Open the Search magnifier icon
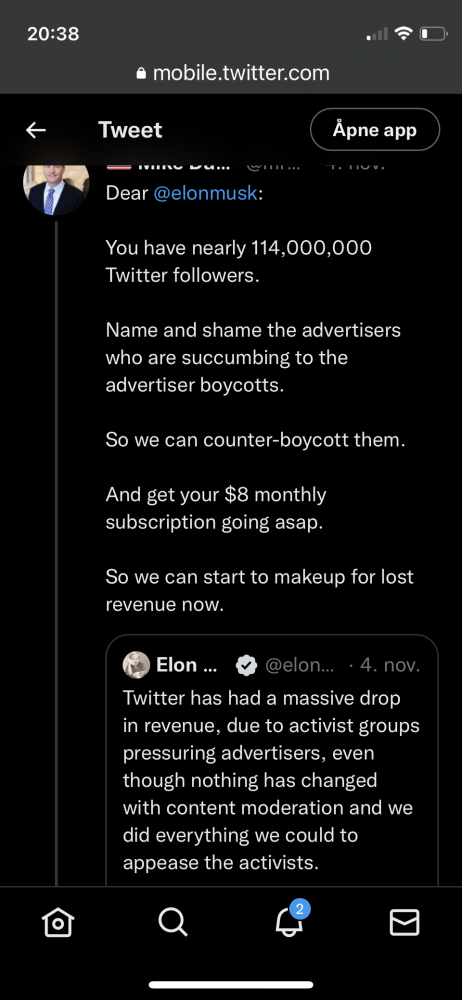 tap(172, 922)
